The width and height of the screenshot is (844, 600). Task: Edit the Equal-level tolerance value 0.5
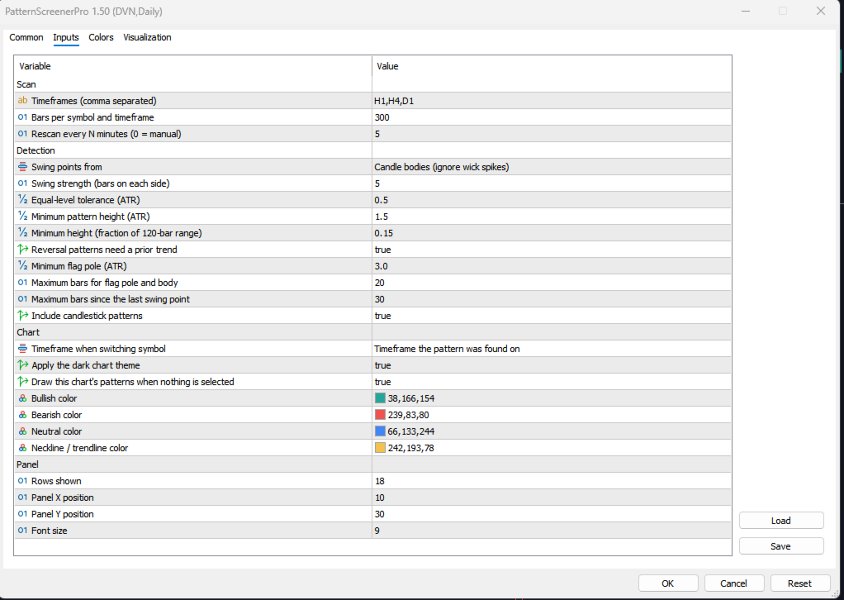[x=552, y=200]
